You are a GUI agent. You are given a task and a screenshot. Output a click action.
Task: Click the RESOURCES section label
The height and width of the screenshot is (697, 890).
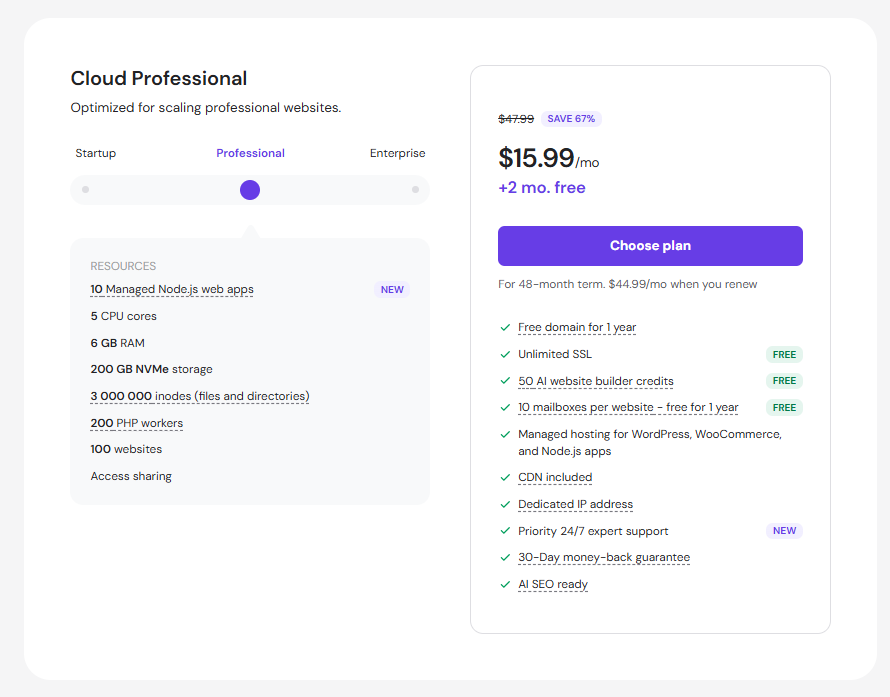coord(123,266)
